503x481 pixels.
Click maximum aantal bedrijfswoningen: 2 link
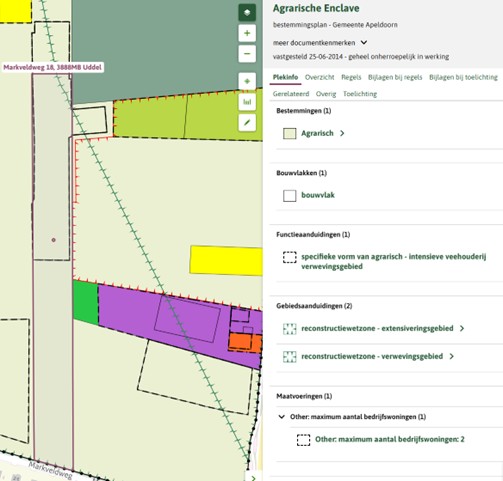pos(390,439)
